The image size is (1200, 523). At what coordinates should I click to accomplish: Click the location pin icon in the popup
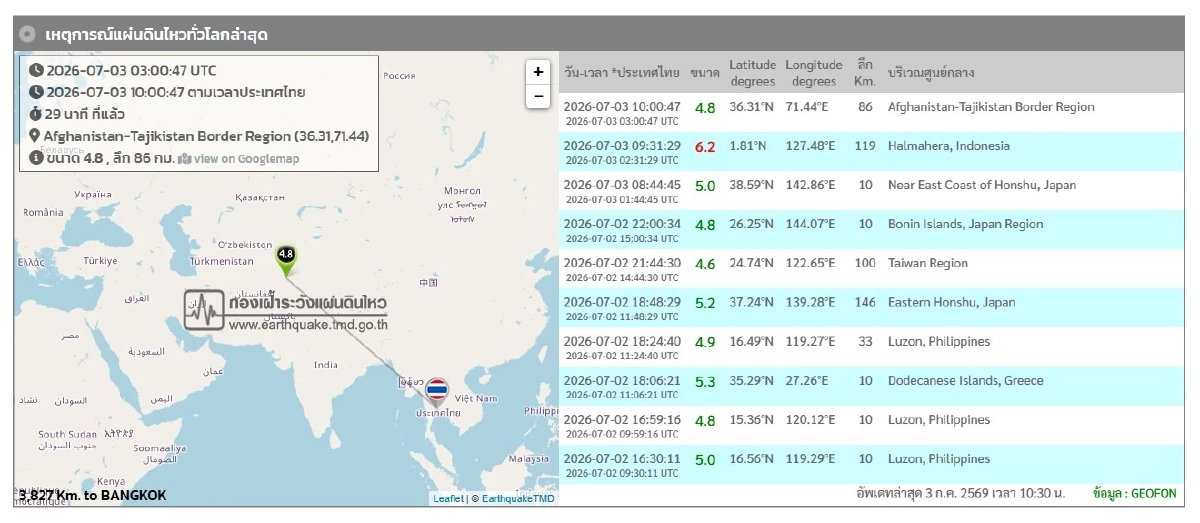point(36,136)
